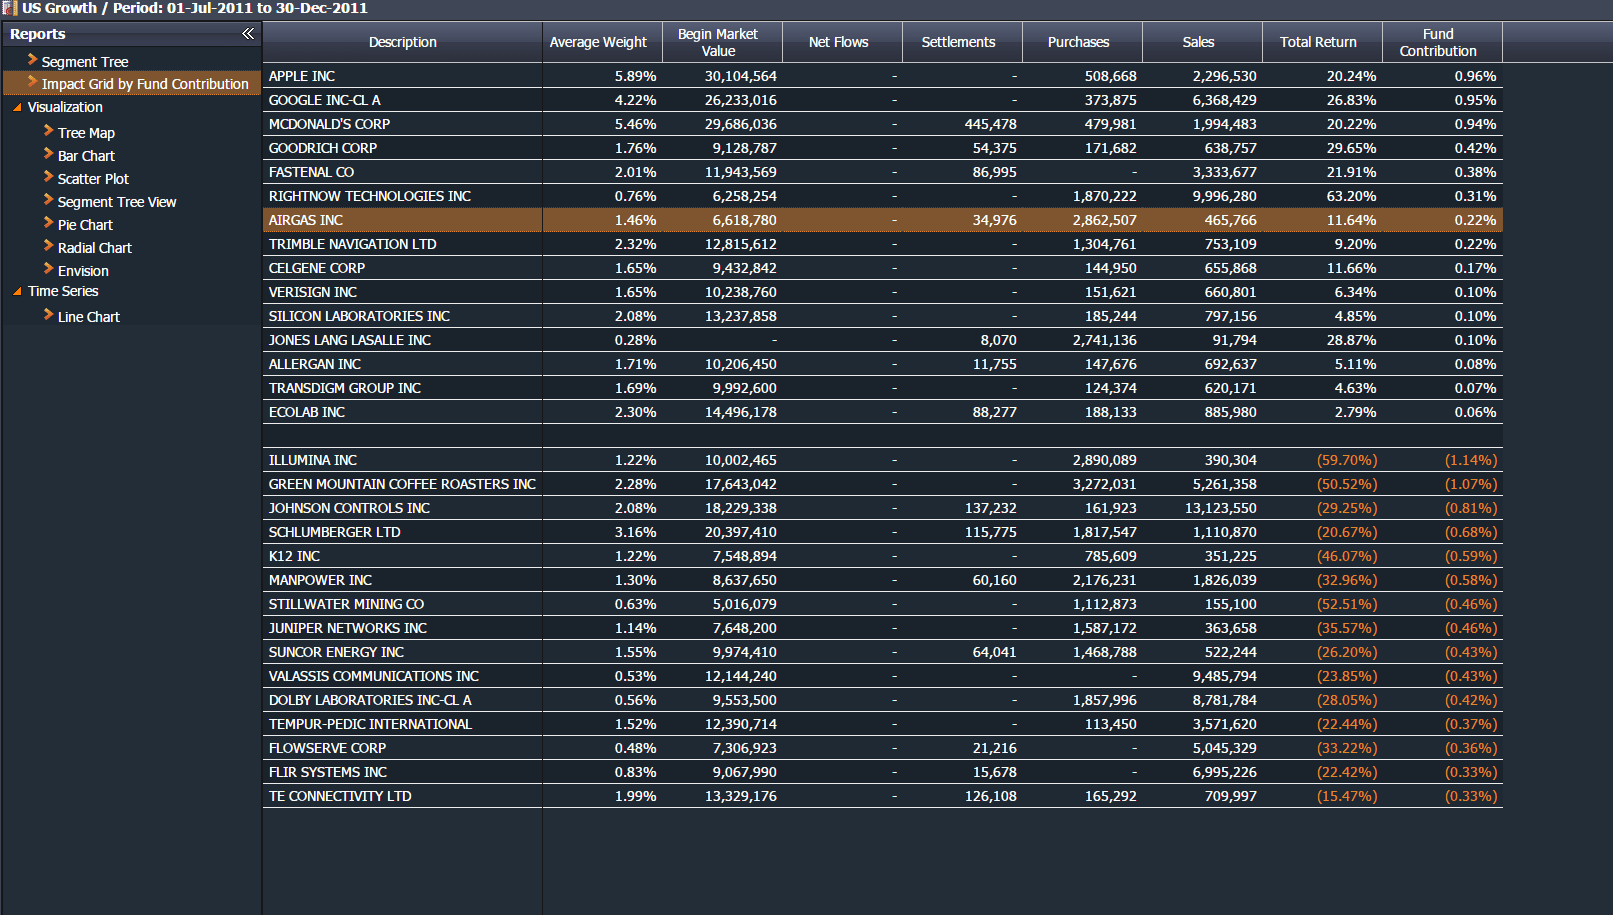1613x915 pixels.
Task: Select the TRIMBLE NAVIGATION LTD row
Action: pos(883,244)
